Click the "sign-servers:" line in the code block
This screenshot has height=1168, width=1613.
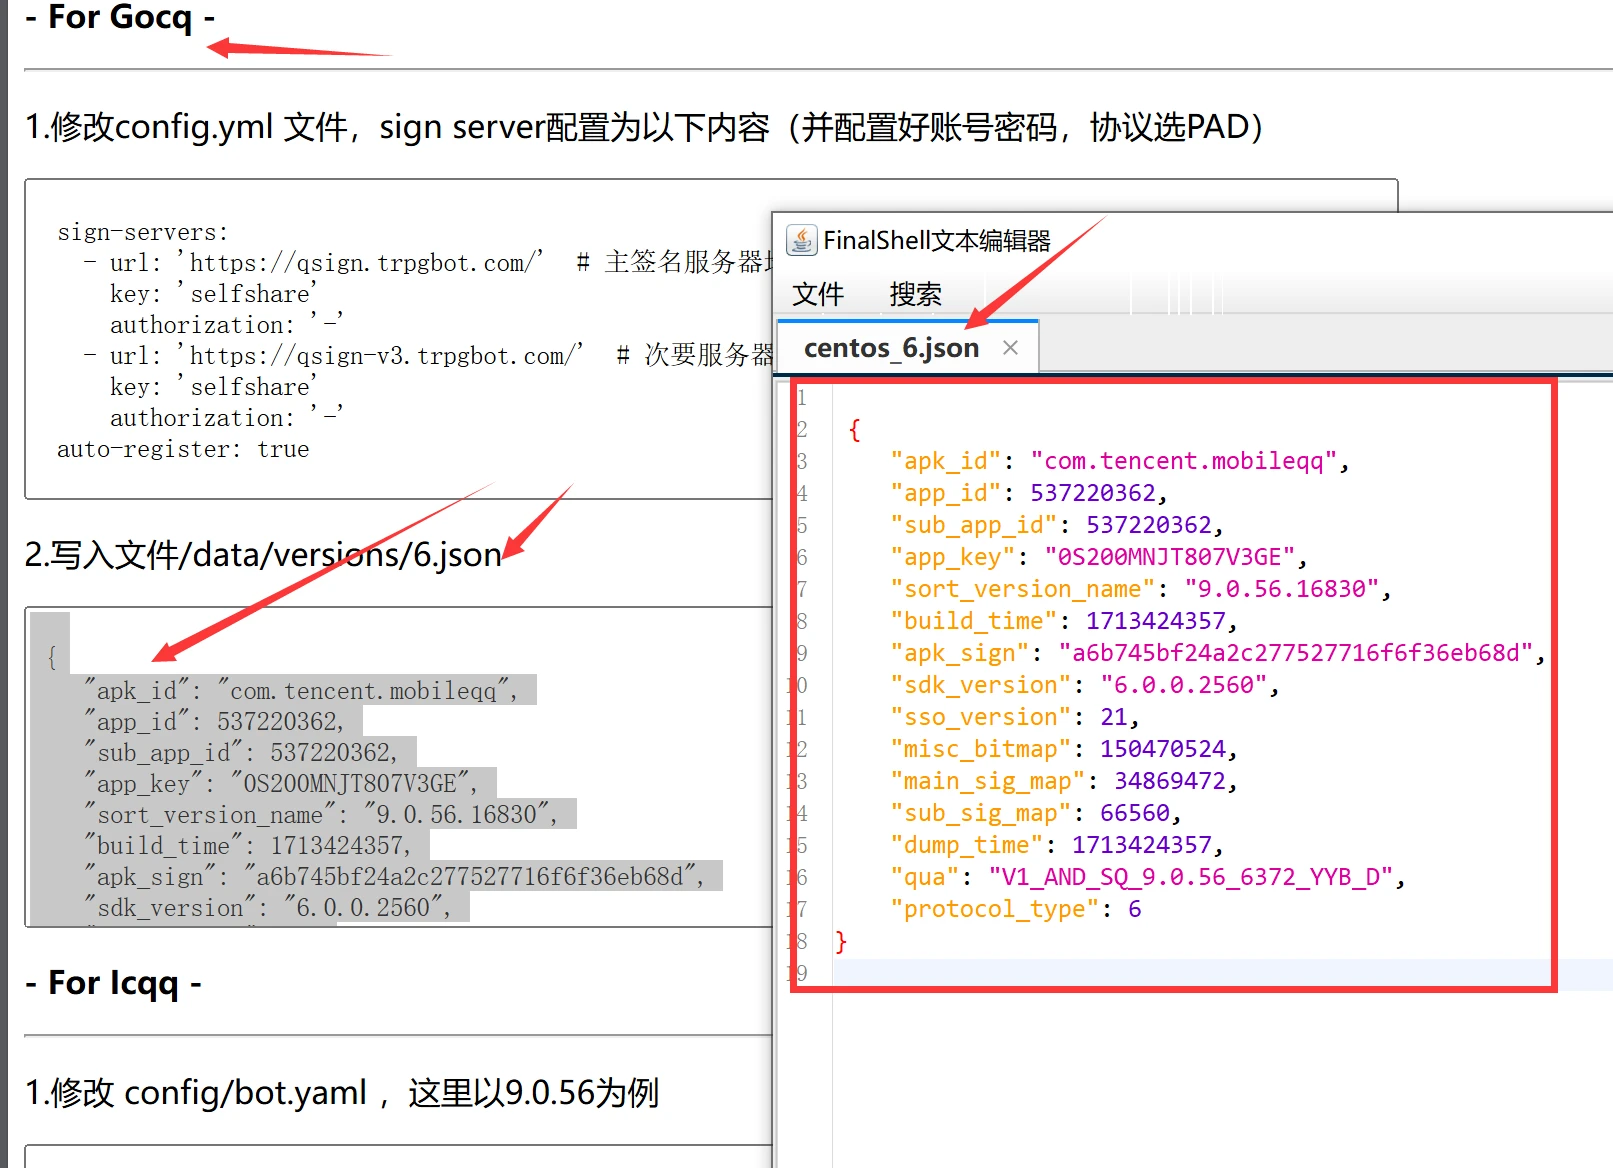[x=143, y=232]
